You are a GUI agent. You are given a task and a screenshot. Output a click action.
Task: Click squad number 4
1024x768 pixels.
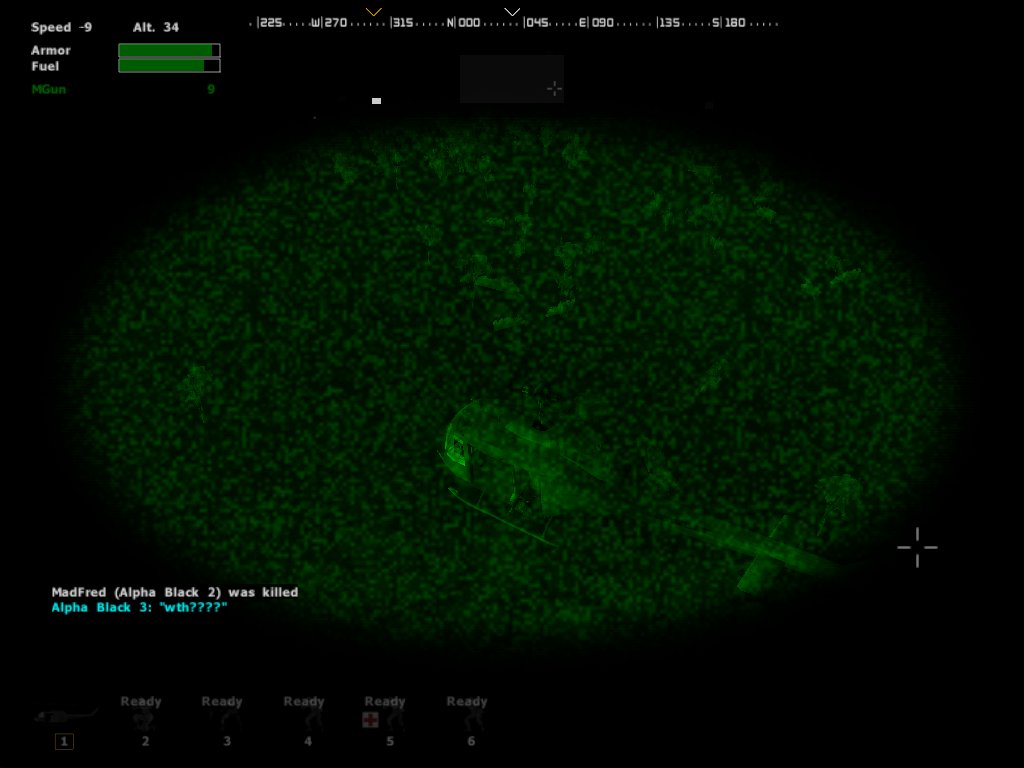(308, 741)
